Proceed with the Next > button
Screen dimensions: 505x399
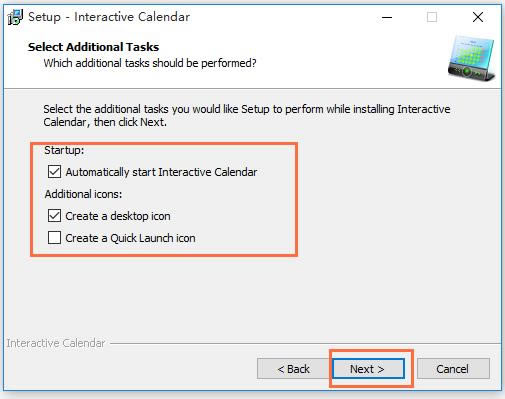368,369
